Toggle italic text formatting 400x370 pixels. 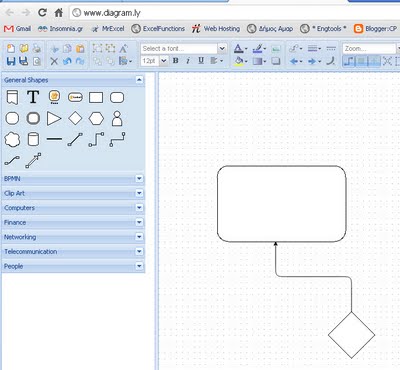[188, 61]
